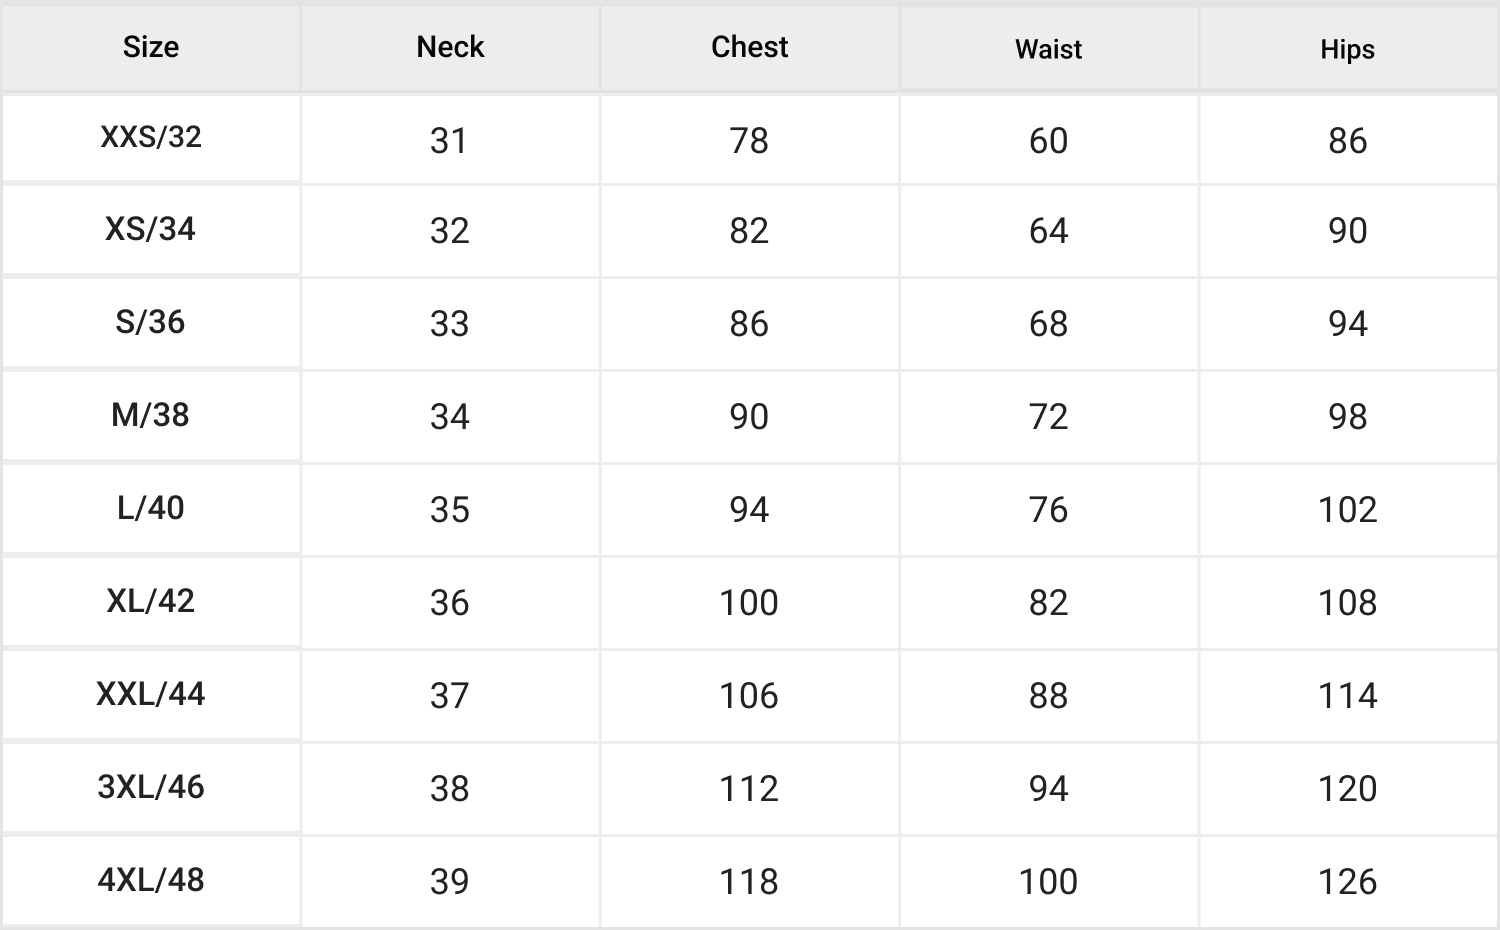Select waist value 100 in 4XL/48 row
This screenshot has height=930, width=1500.
click(1048, 882)
